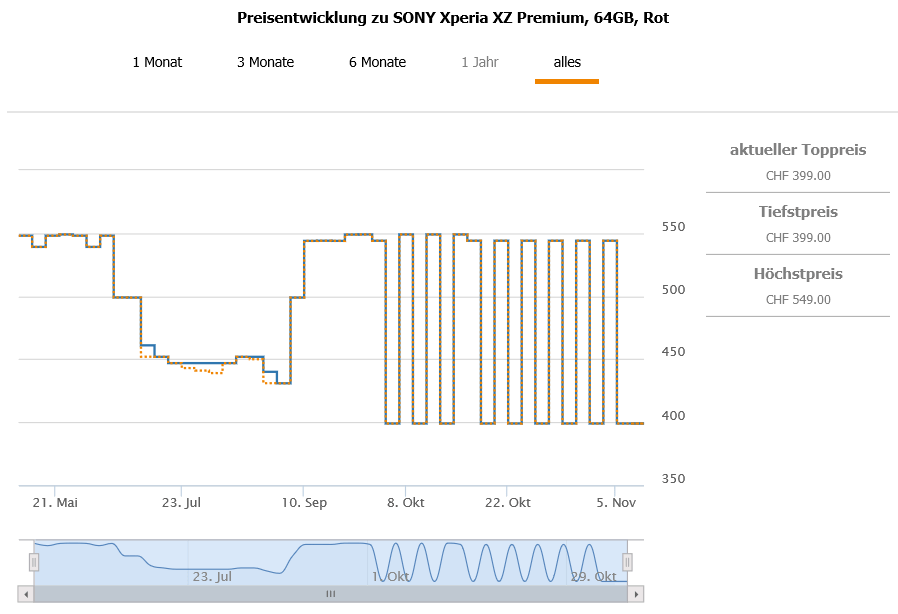Click the navigator scrollbar right arrow
This screenshot has width=898, height=614.
pyautogui.click(x=635, y=594)
